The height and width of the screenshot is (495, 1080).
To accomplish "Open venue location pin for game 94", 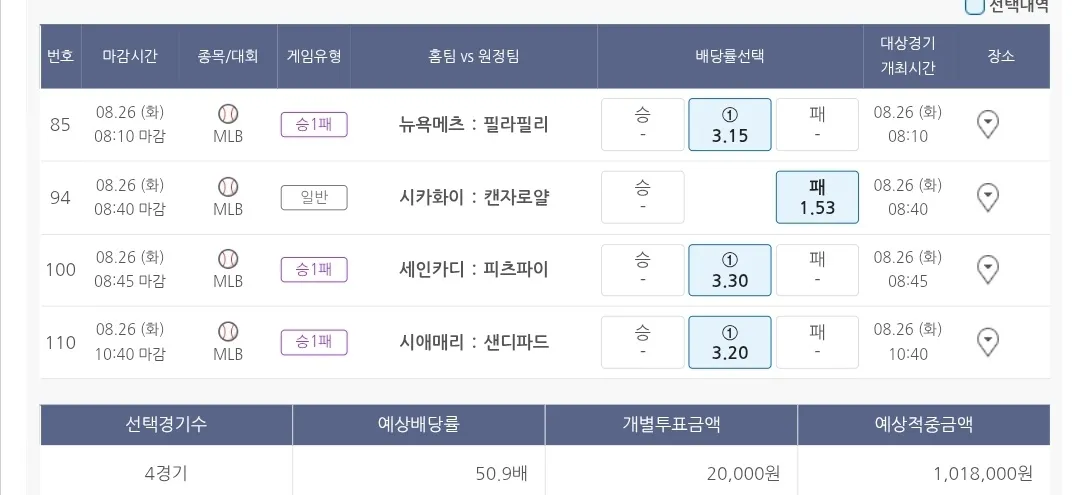I will coord(987,197).
